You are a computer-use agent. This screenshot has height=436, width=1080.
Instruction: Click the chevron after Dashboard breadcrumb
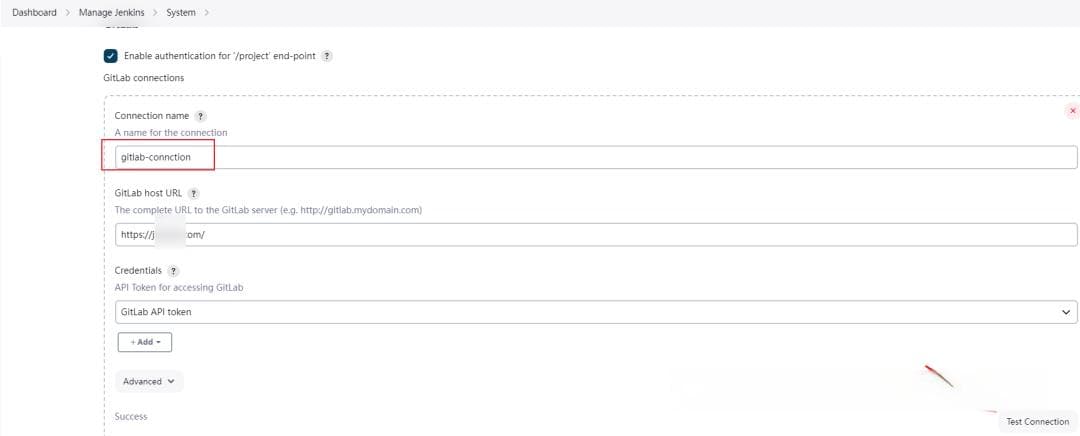[68, 12]
